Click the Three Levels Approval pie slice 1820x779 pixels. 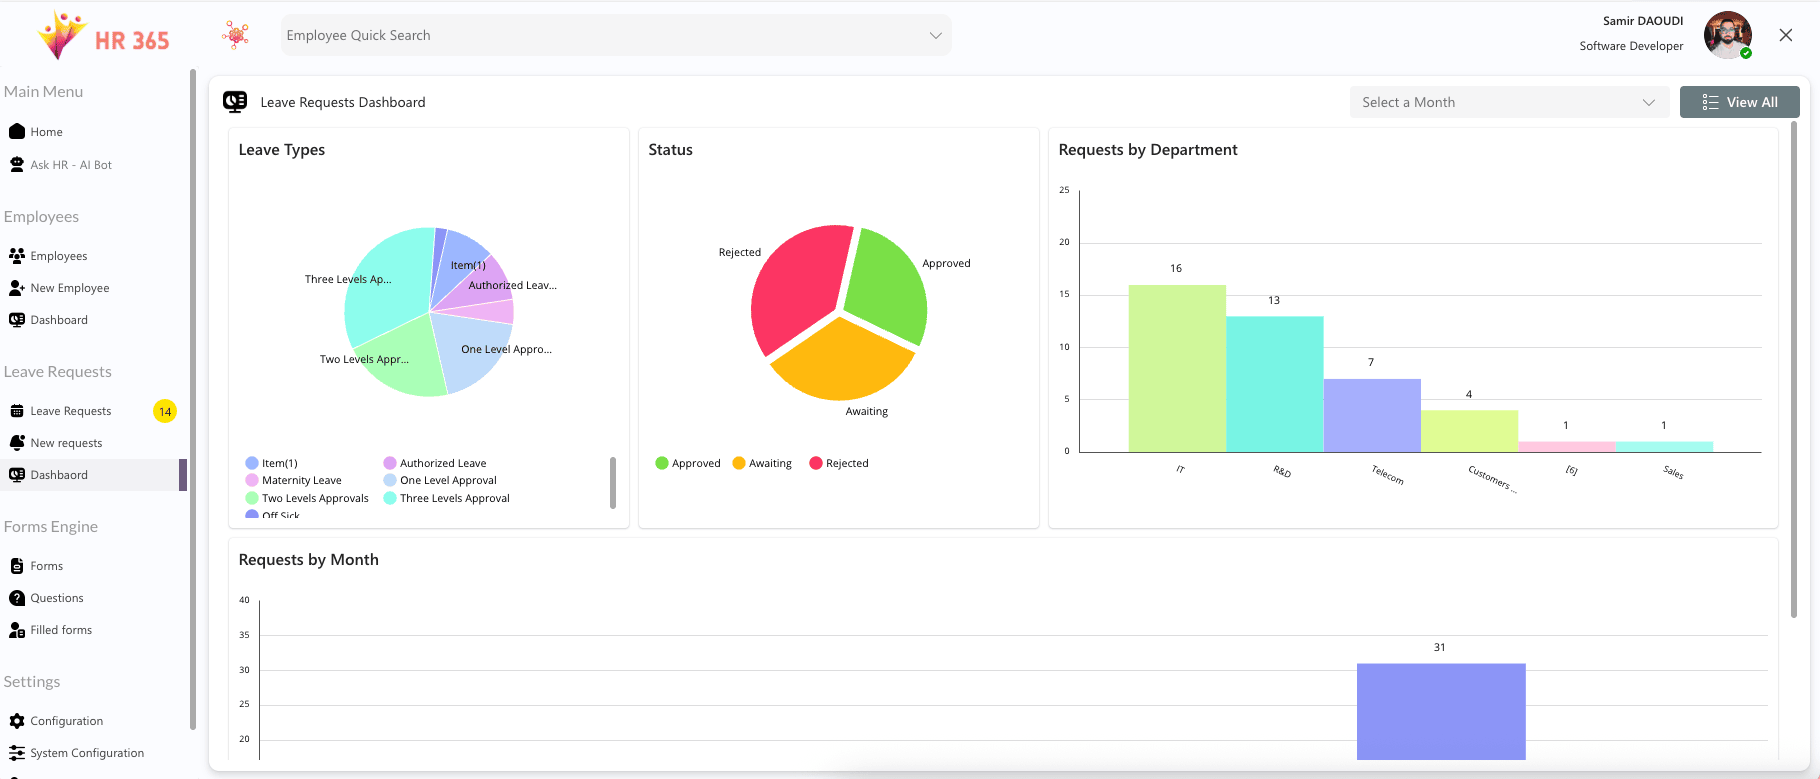[389, 285]
